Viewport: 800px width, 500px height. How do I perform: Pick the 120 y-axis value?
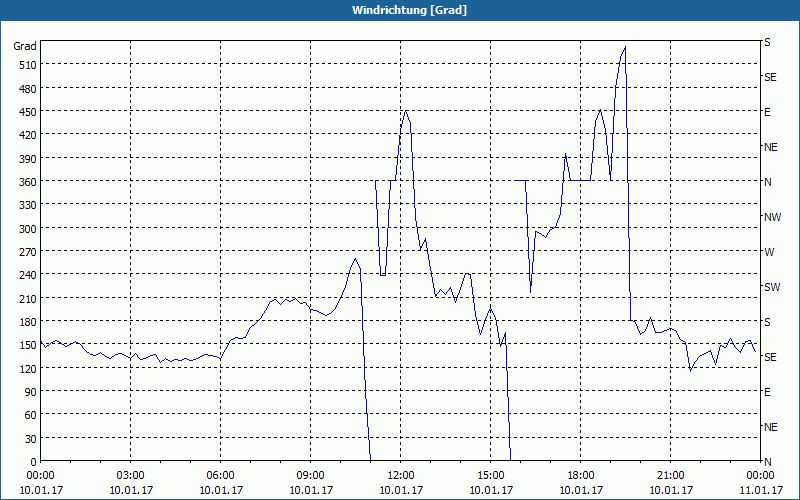pyautogui.click(x=28, y=368)
